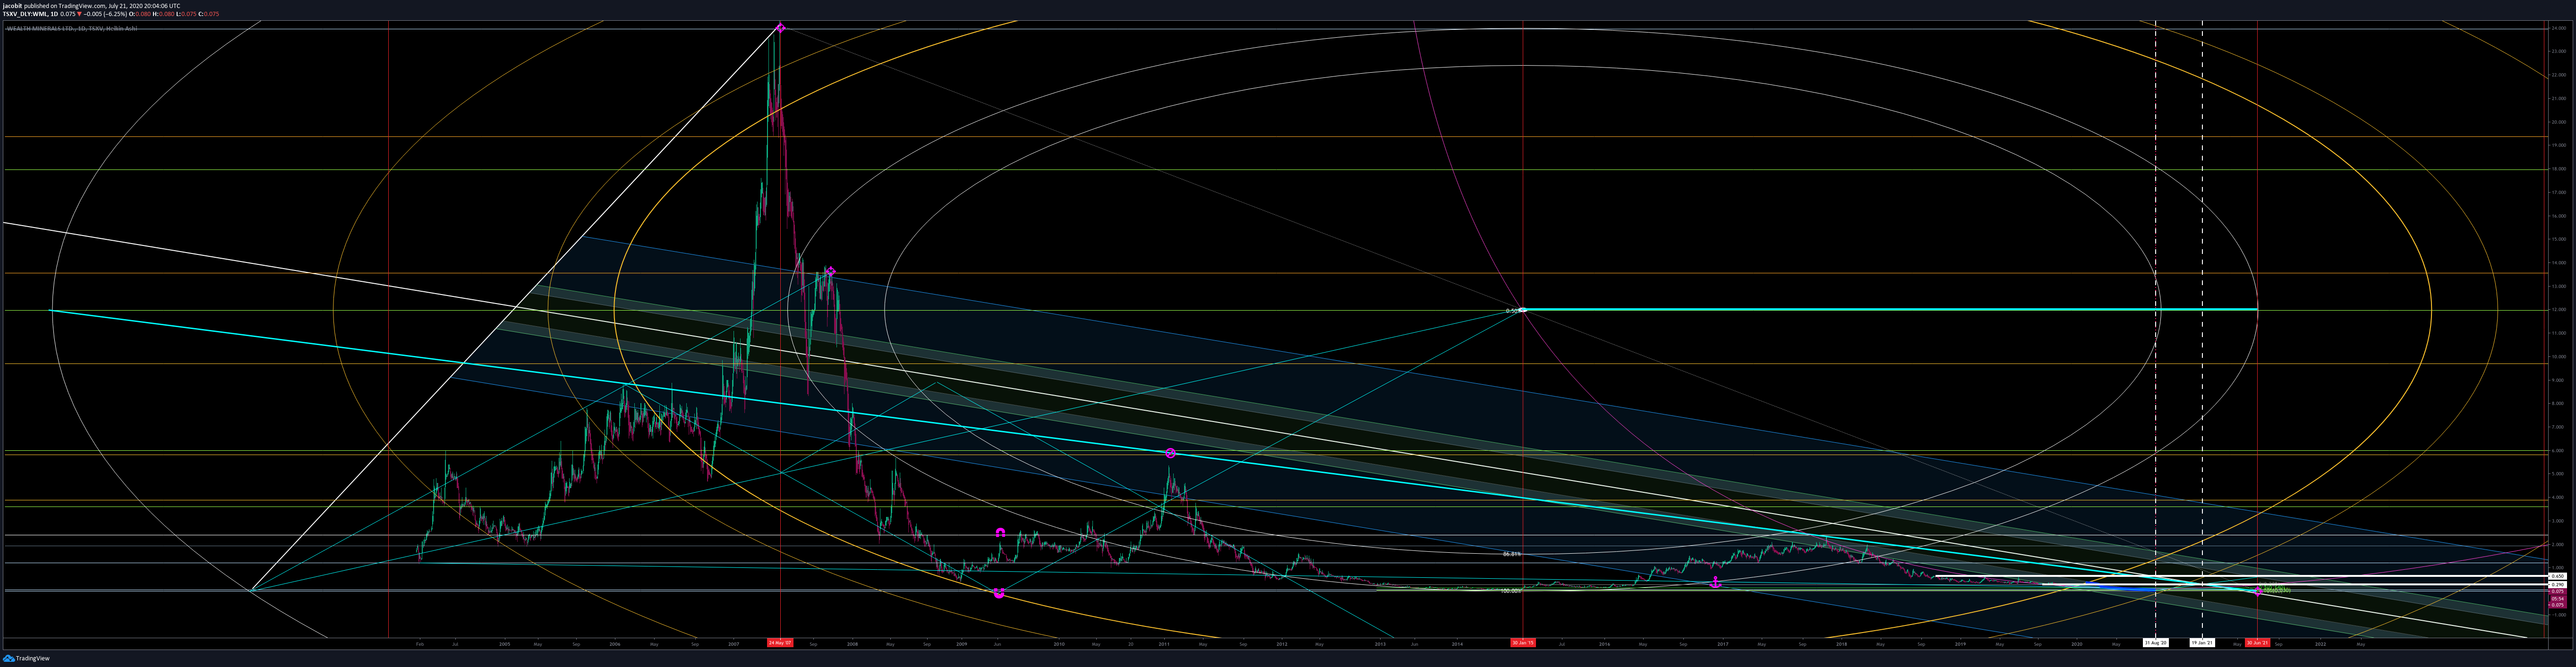
Task: Click the 2020 year label on time axis
Action: pos(2077,644)
